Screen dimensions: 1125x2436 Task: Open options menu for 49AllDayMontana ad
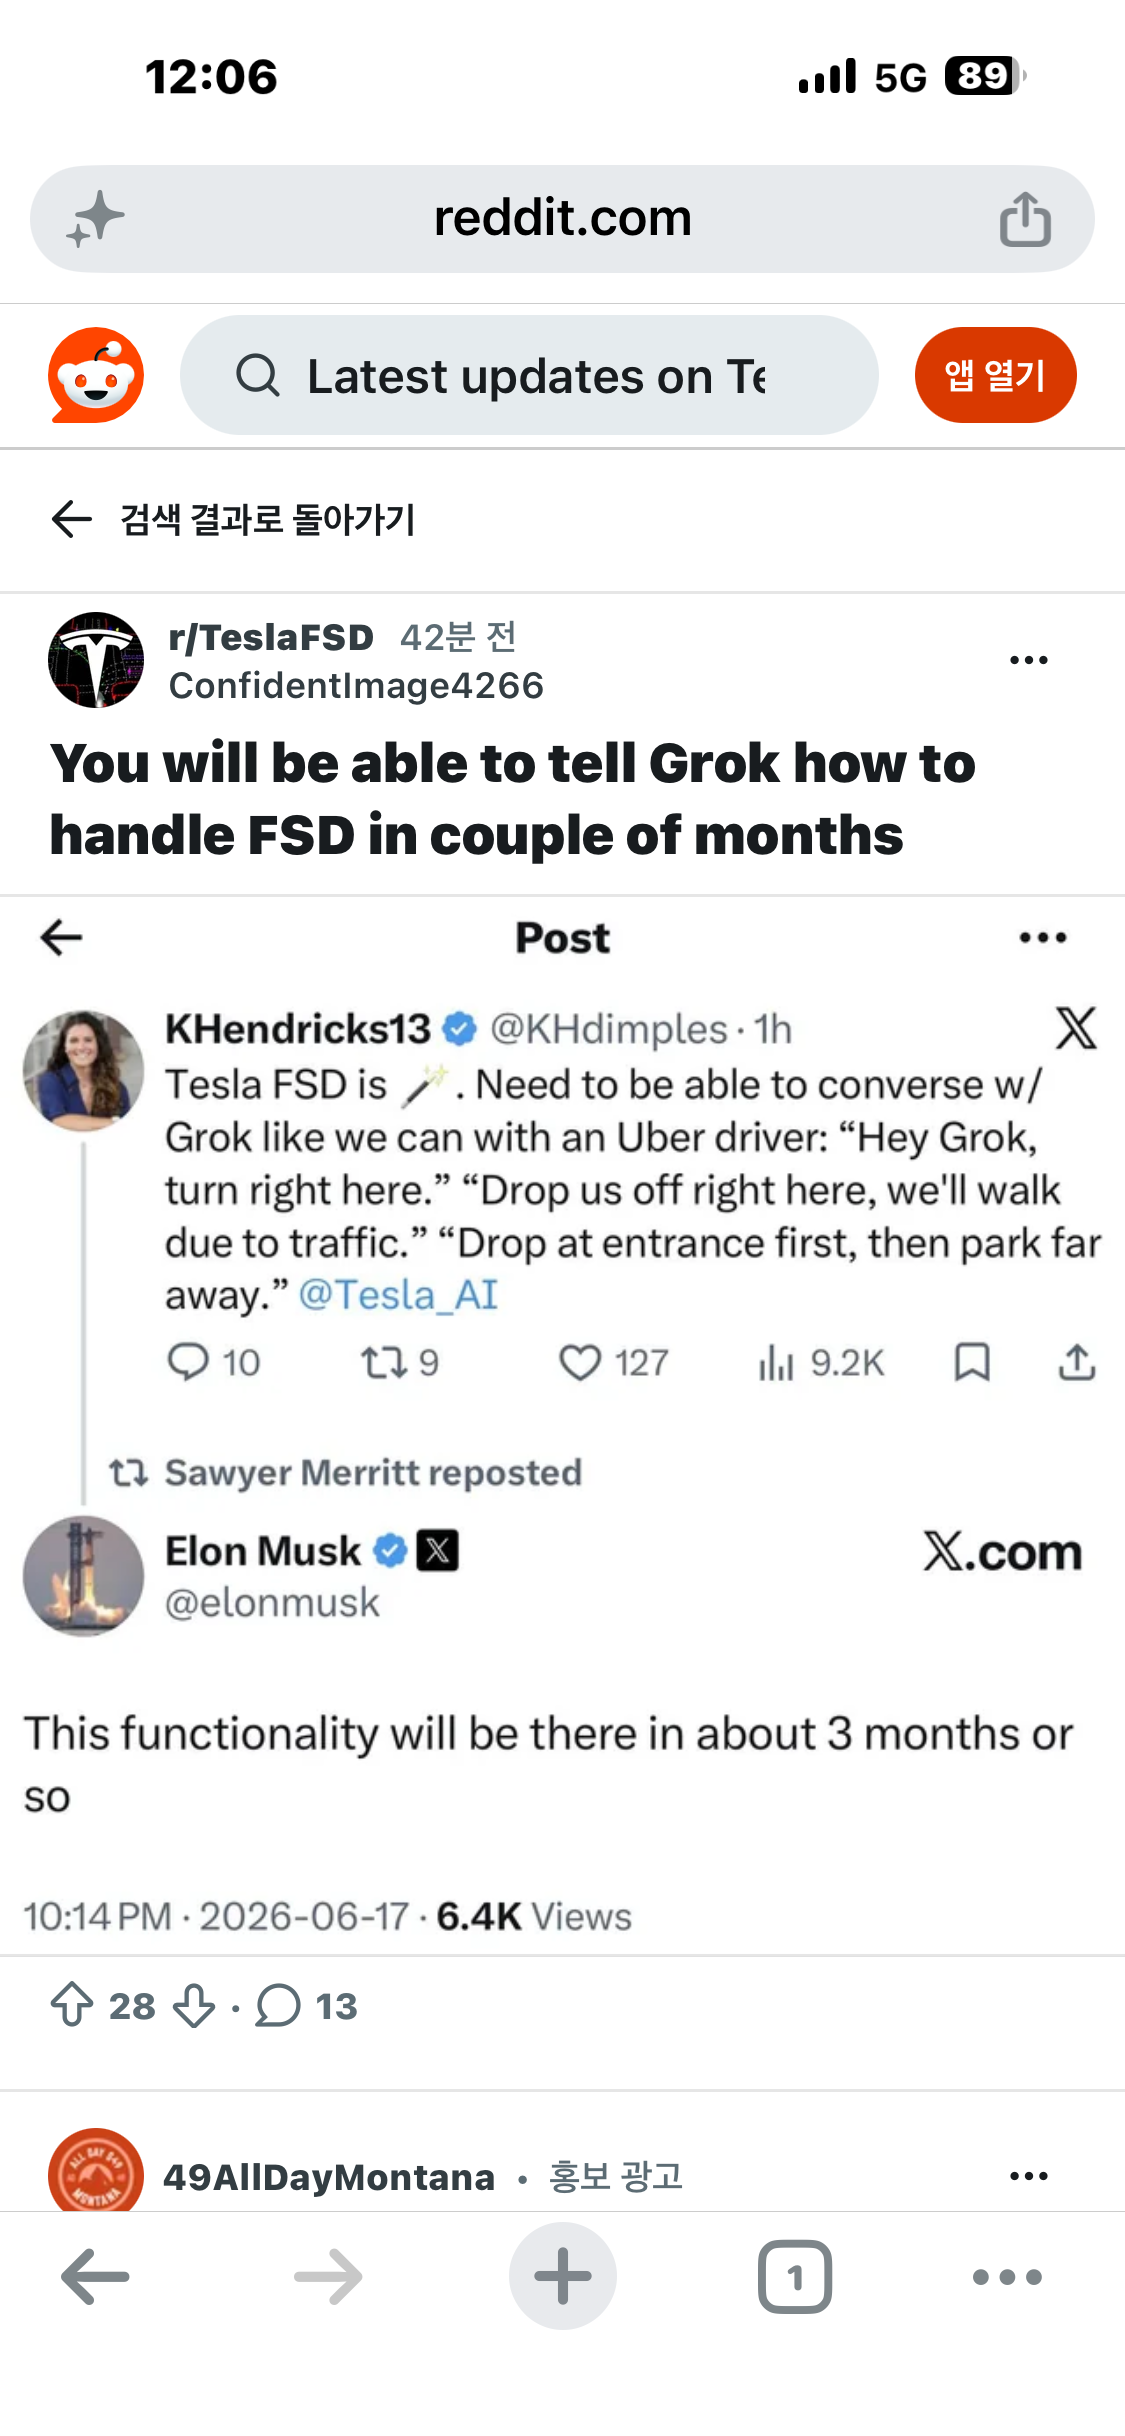pyautogui.click(x=1029, y=2176)
